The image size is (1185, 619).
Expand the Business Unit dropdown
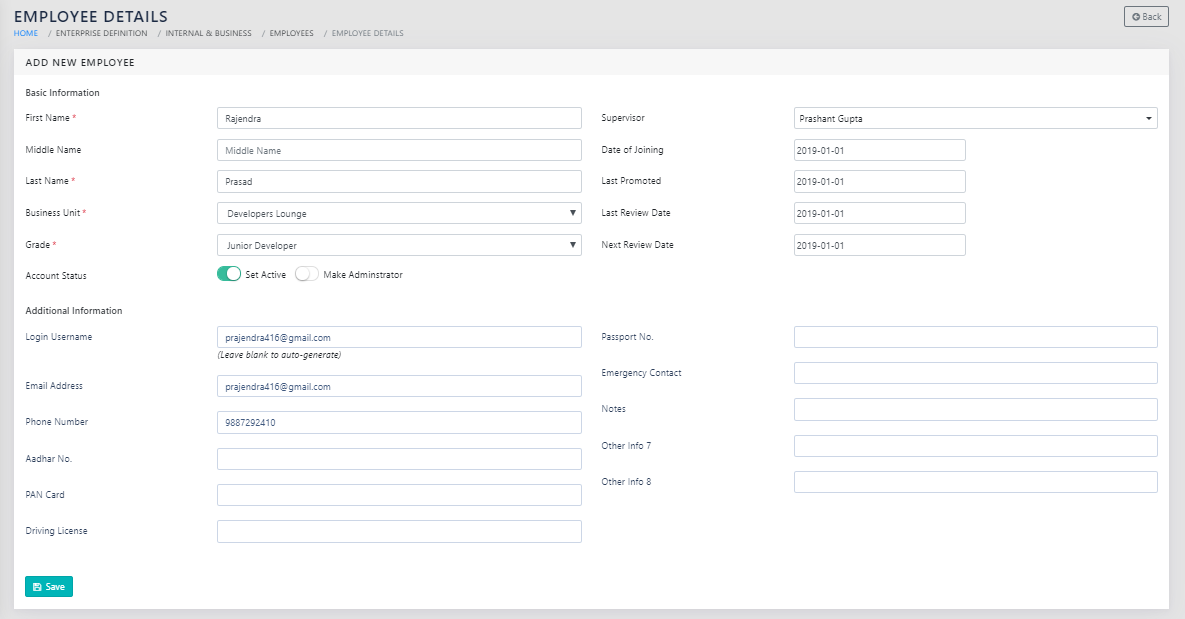pyautogui.click(x=399, y=213)
